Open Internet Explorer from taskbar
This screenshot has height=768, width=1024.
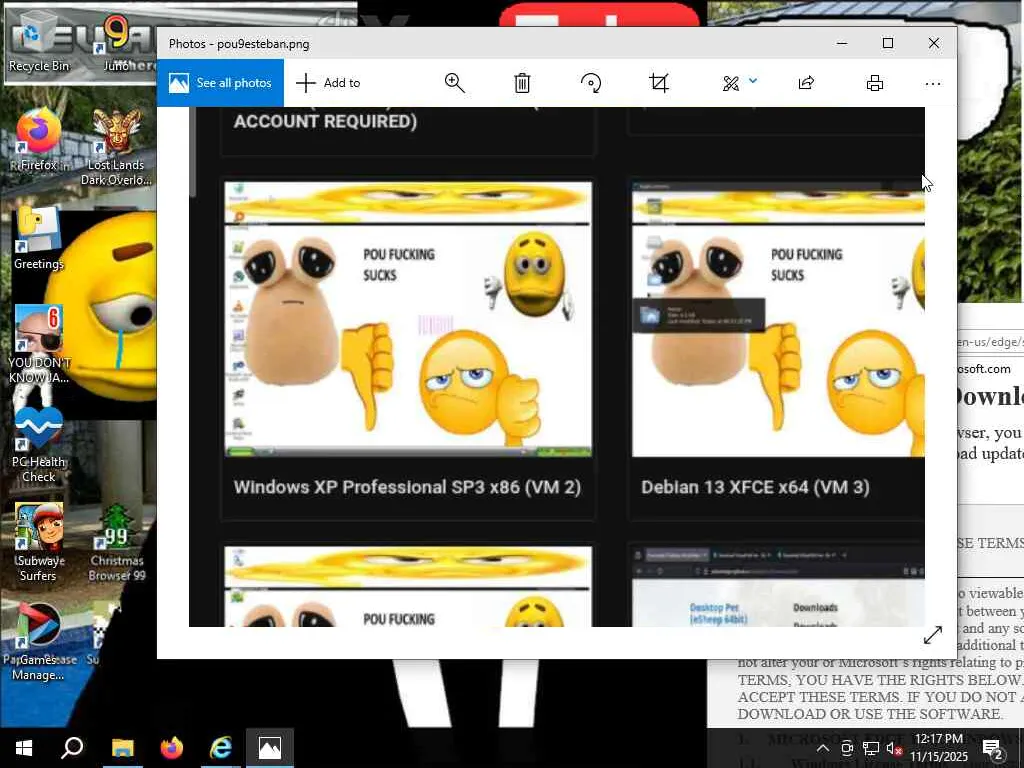tap(221, 748)
